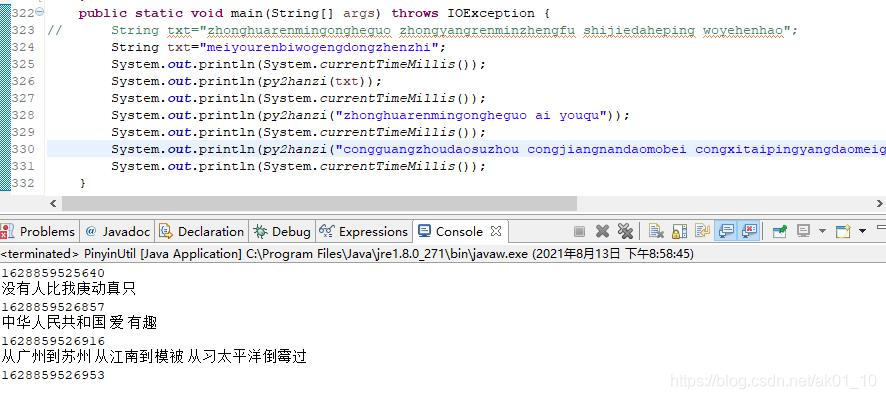Click console output 1628859526916
886x399 pixels.
[x=53, y=341]
